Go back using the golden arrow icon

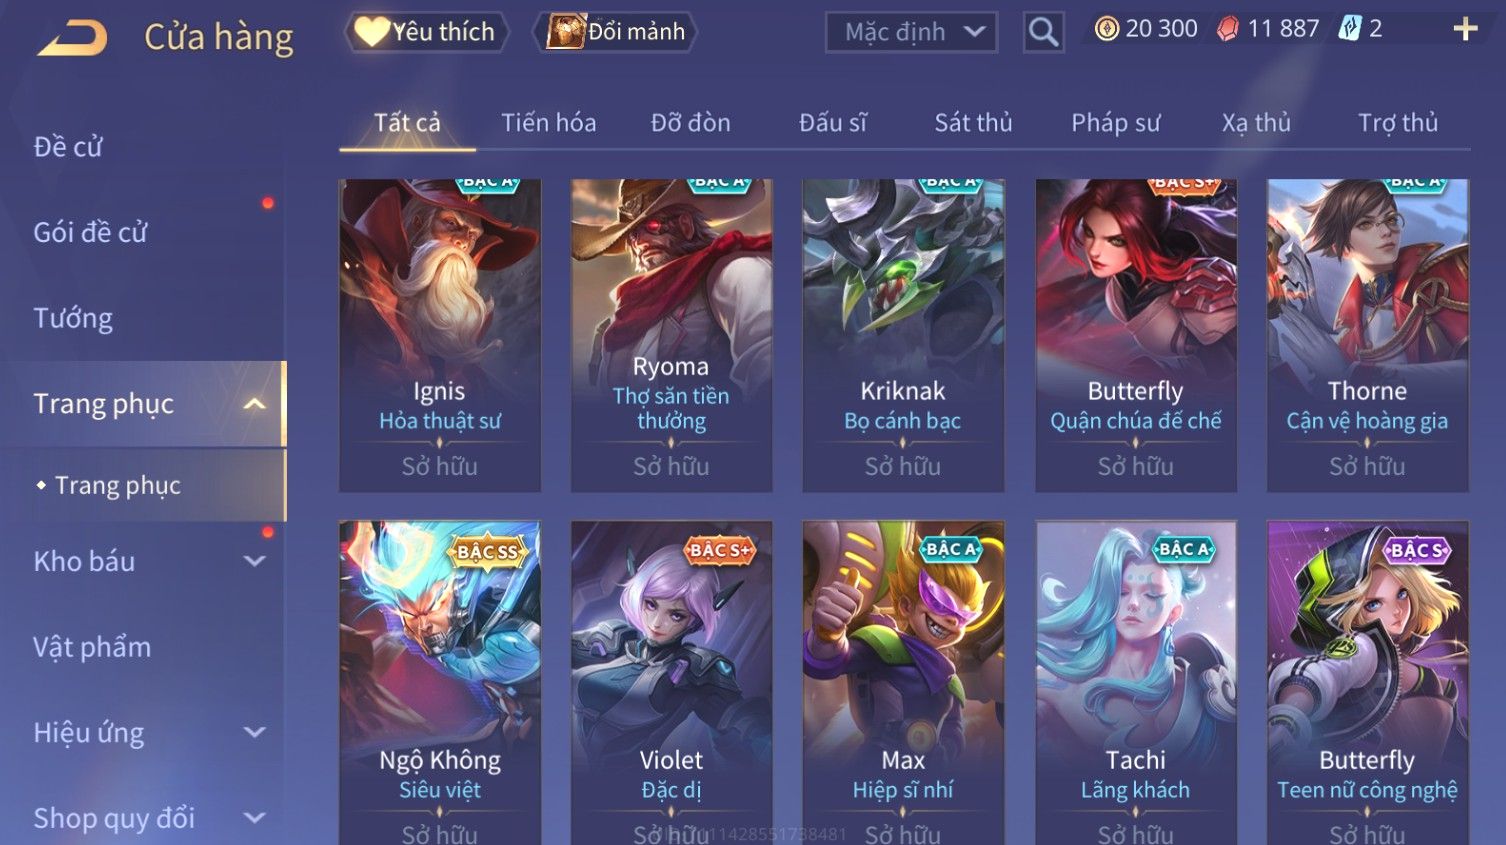72,37
